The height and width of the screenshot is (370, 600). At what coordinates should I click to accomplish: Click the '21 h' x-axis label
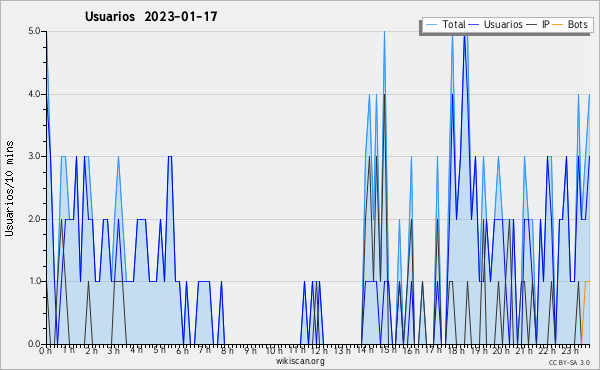524,350
